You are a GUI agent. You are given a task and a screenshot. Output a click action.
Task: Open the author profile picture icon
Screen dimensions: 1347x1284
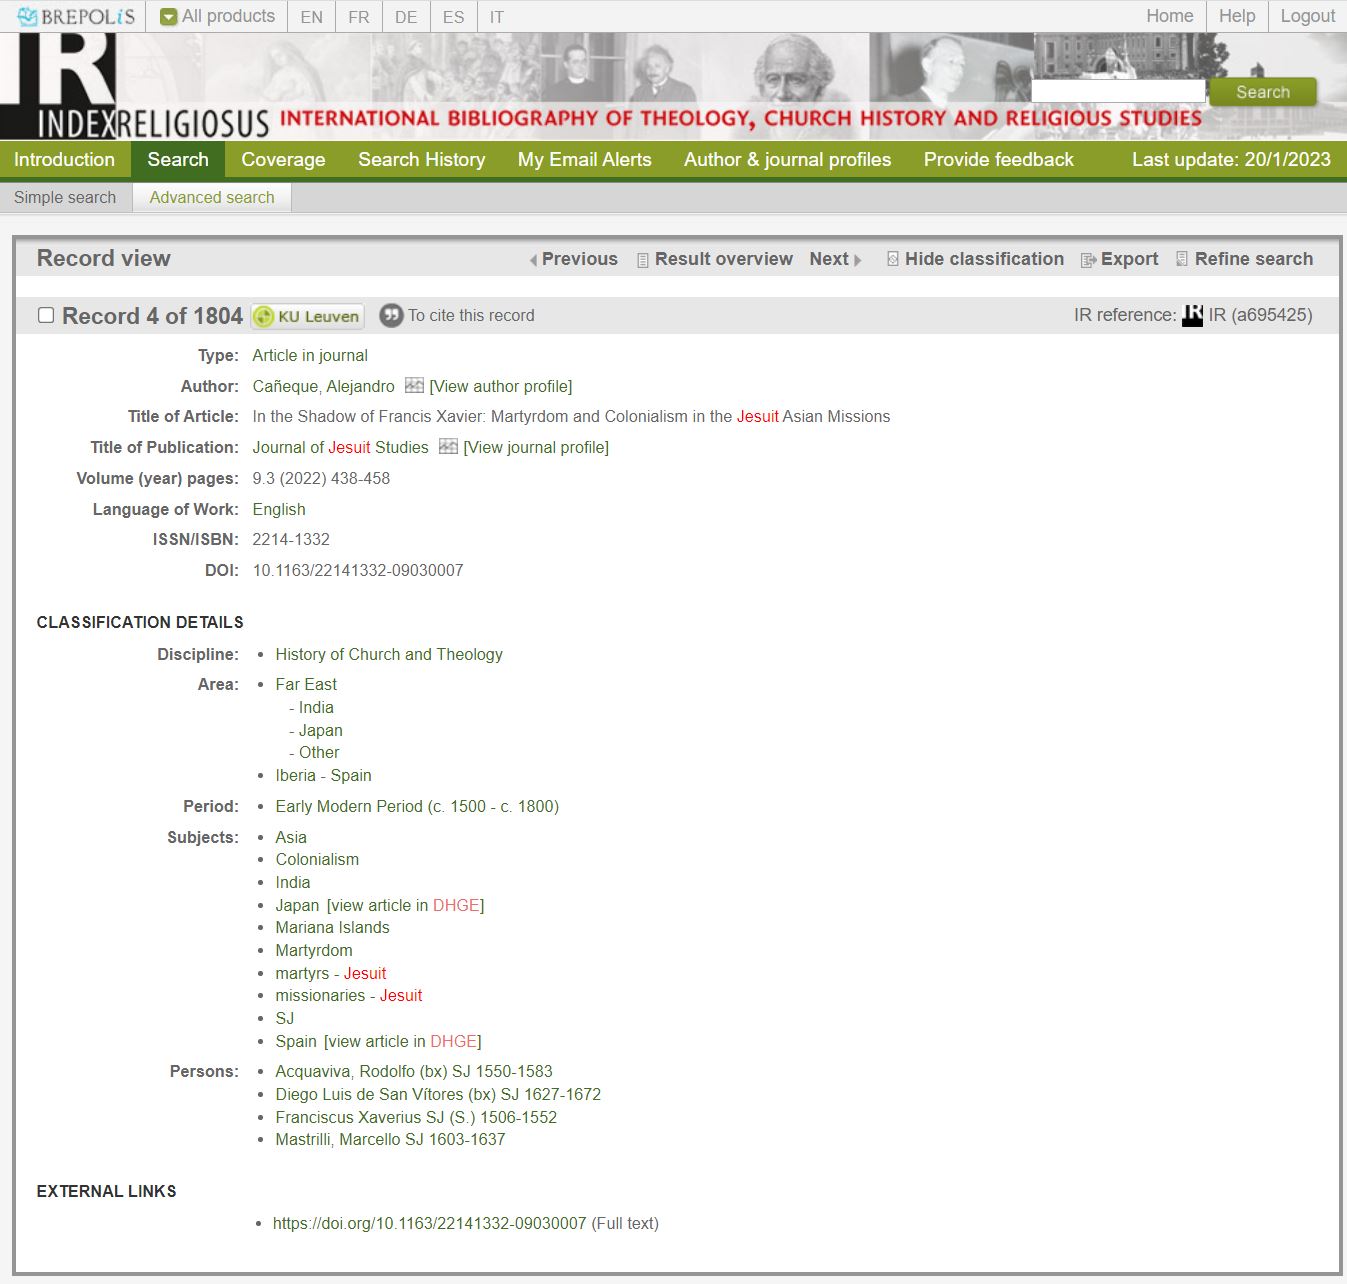(x=412, y=386)
